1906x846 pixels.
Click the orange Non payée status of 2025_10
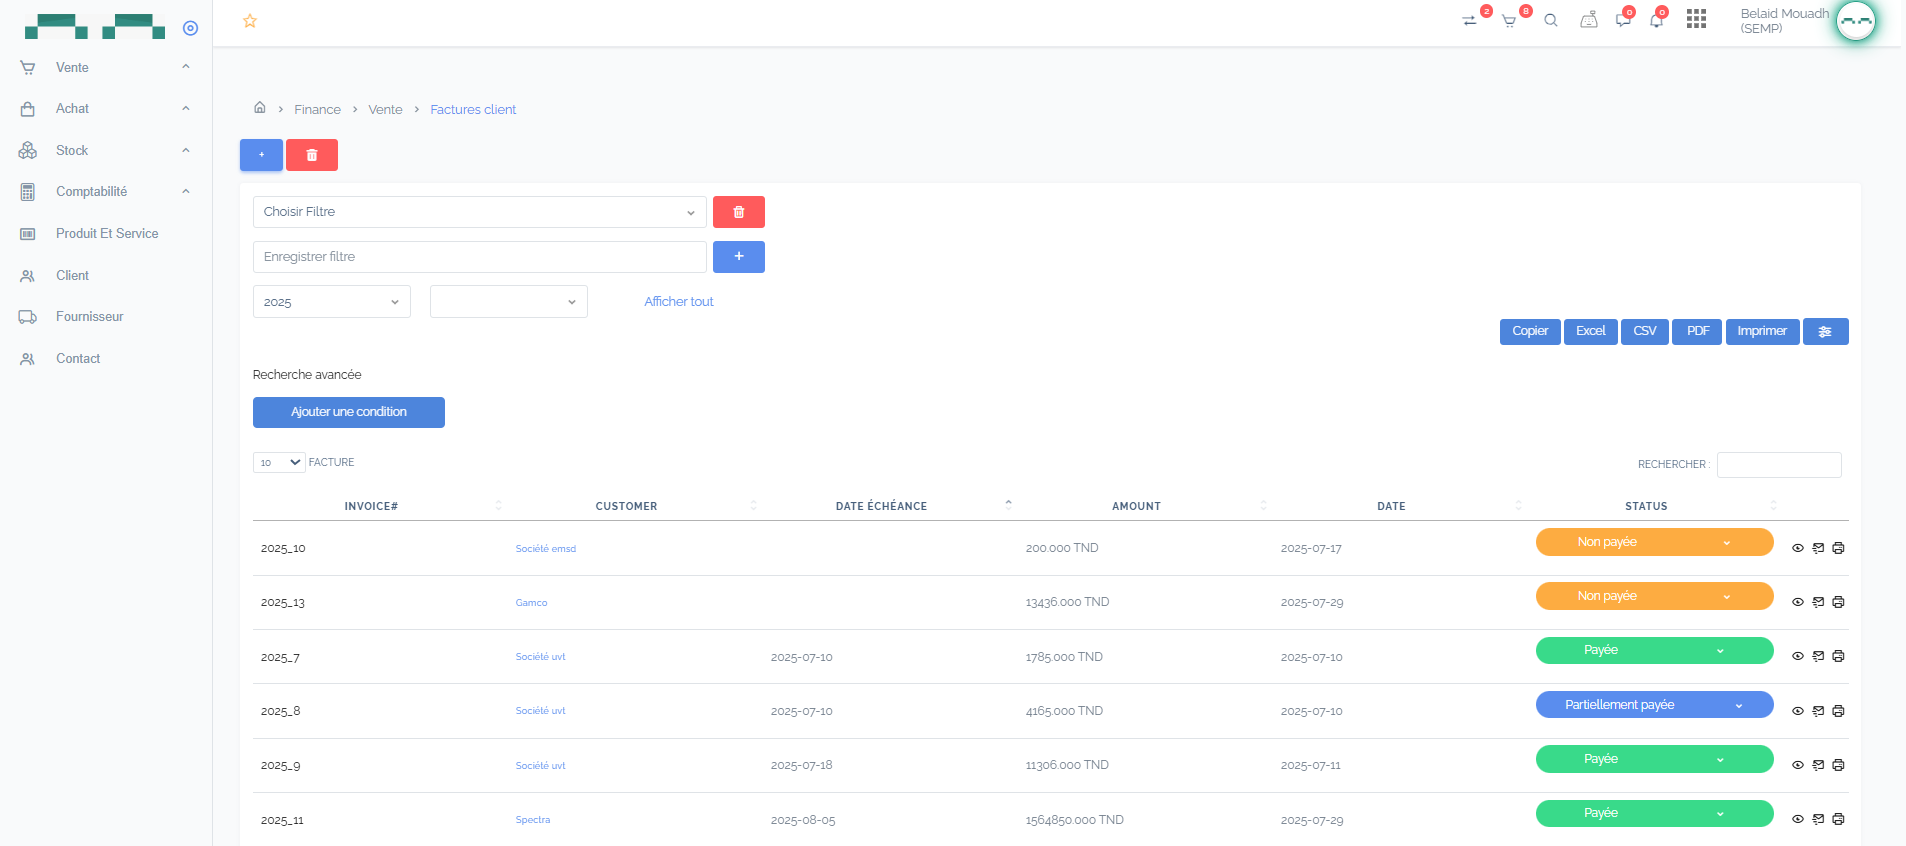(x=1654, y=542)
